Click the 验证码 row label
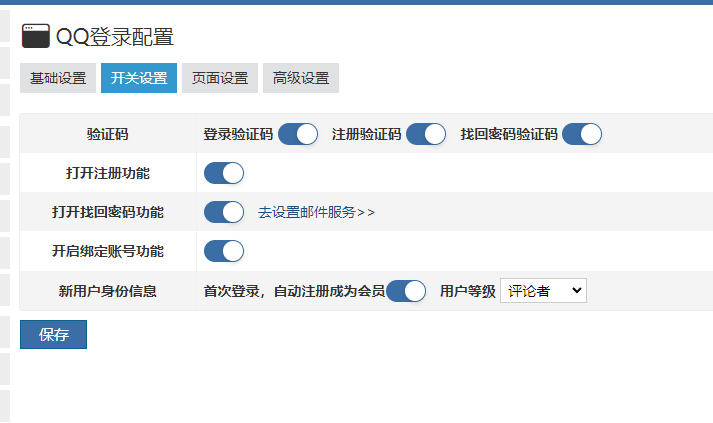The height and width of the screenshot is (423, 713). point(108,134)
